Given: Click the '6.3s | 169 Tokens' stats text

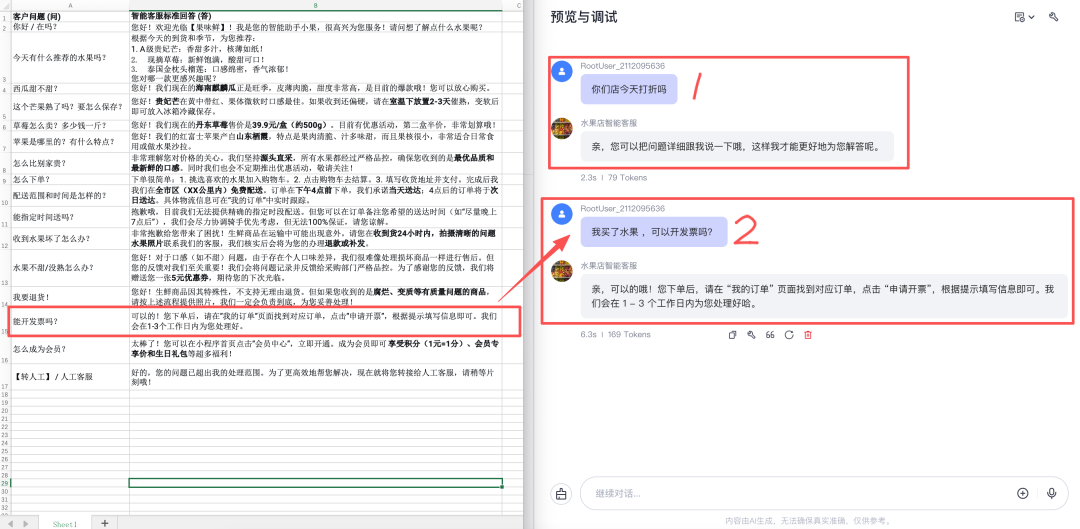Looking at the screenshot, I should 616,335.
